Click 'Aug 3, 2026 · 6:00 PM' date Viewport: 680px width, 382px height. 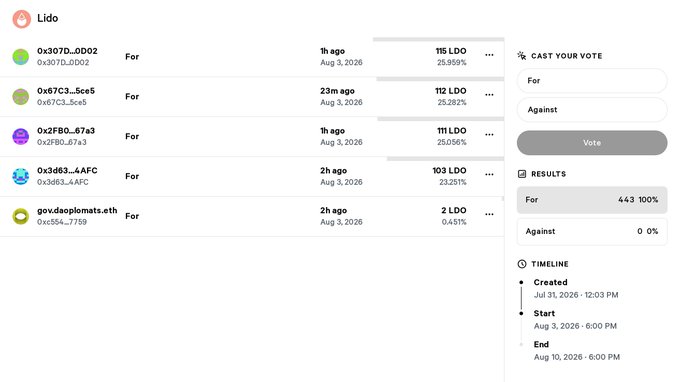[x=575, y=326]
